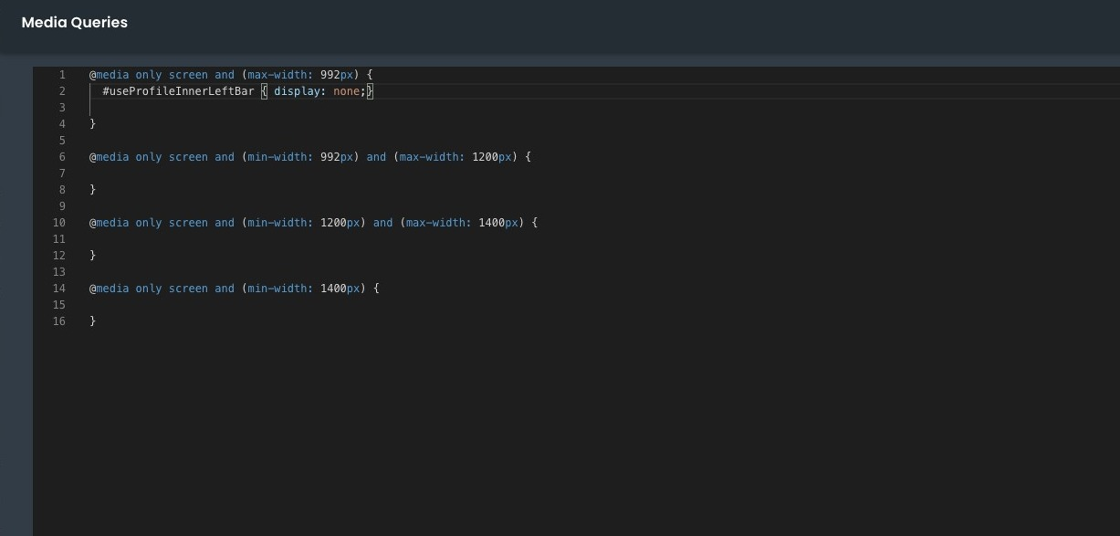Select line number 2 in the gutter
Viewport: 1120px width, 536px height.
[61, 91]
